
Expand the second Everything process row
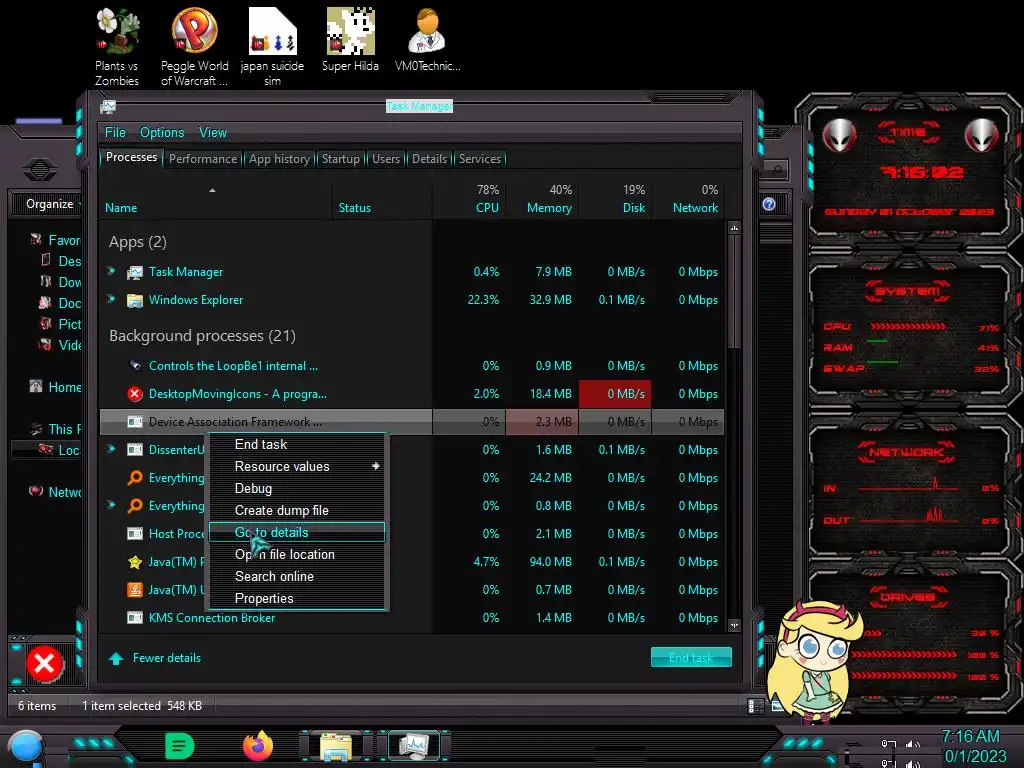[111, 505]
